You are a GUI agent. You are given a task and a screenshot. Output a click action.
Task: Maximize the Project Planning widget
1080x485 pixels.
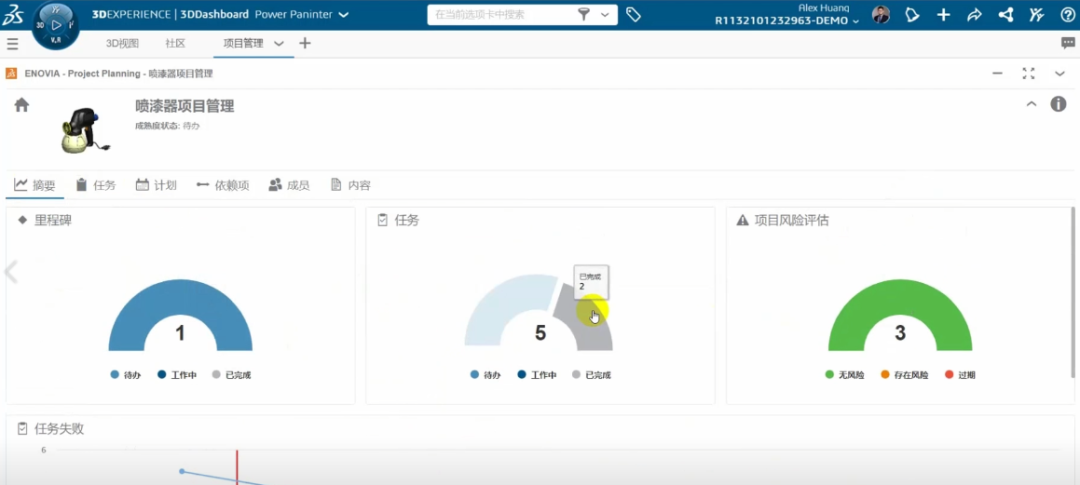click(1028, 73)
